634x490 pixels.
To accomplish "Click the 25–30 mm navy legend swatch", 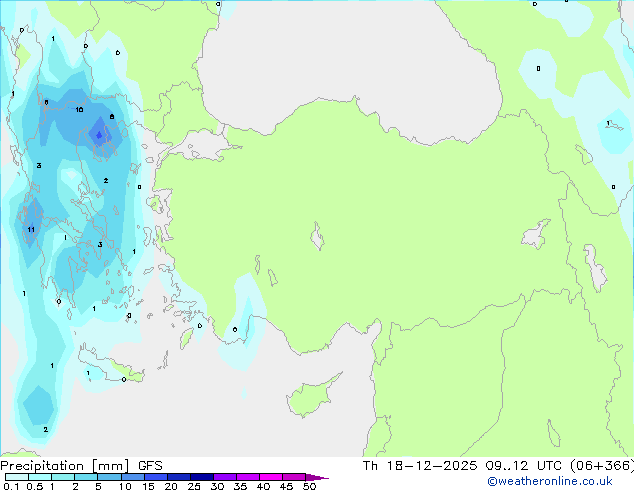I will coord(202,477).
